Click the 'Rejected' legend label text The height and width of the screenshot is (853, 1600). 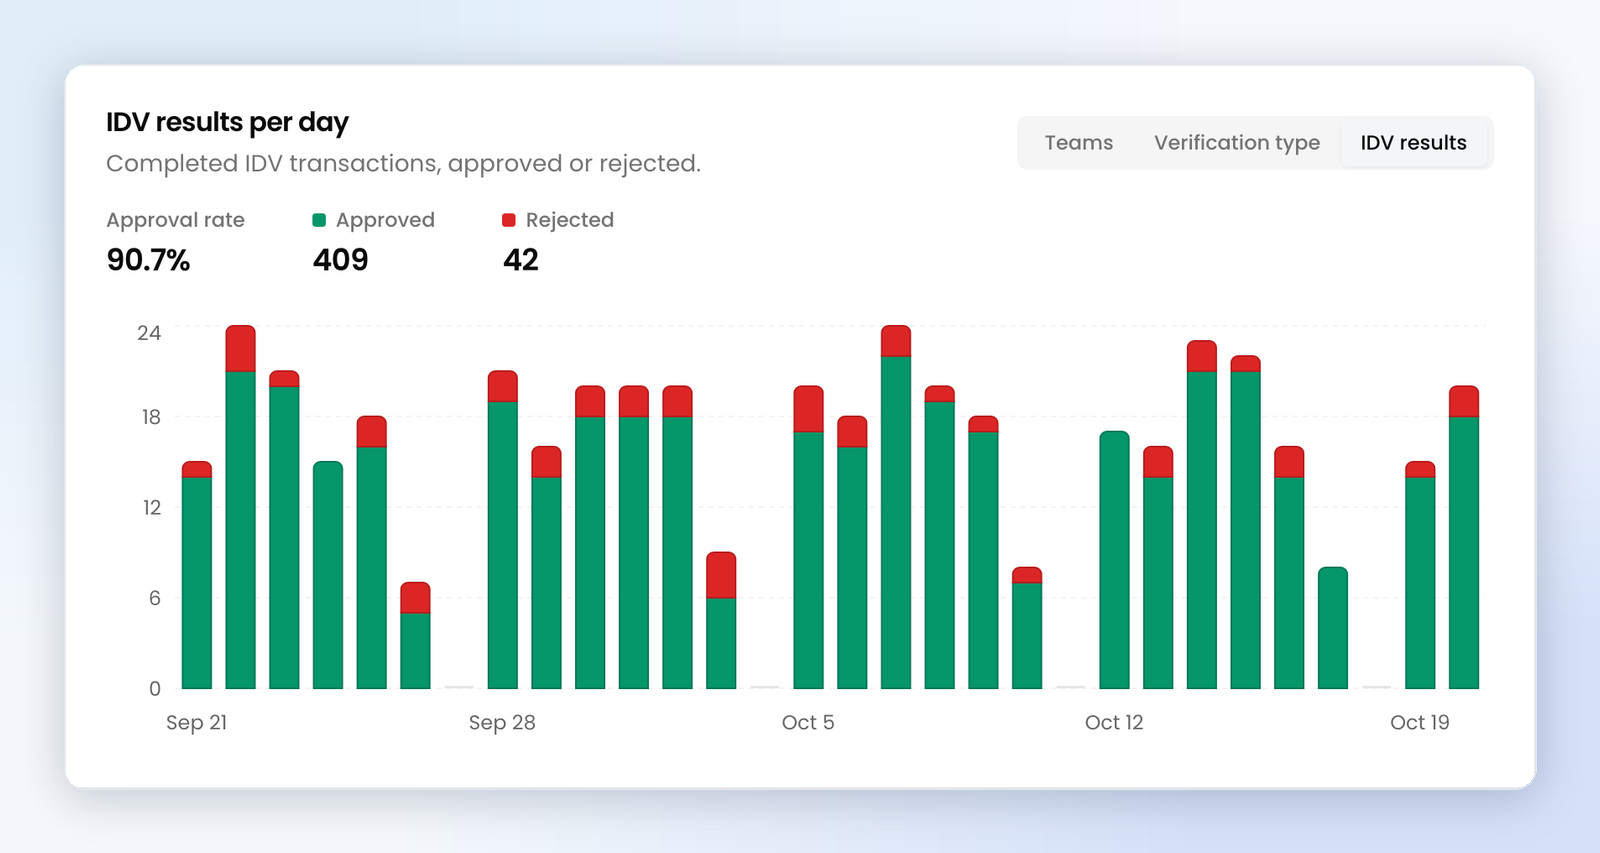point(570,220)
